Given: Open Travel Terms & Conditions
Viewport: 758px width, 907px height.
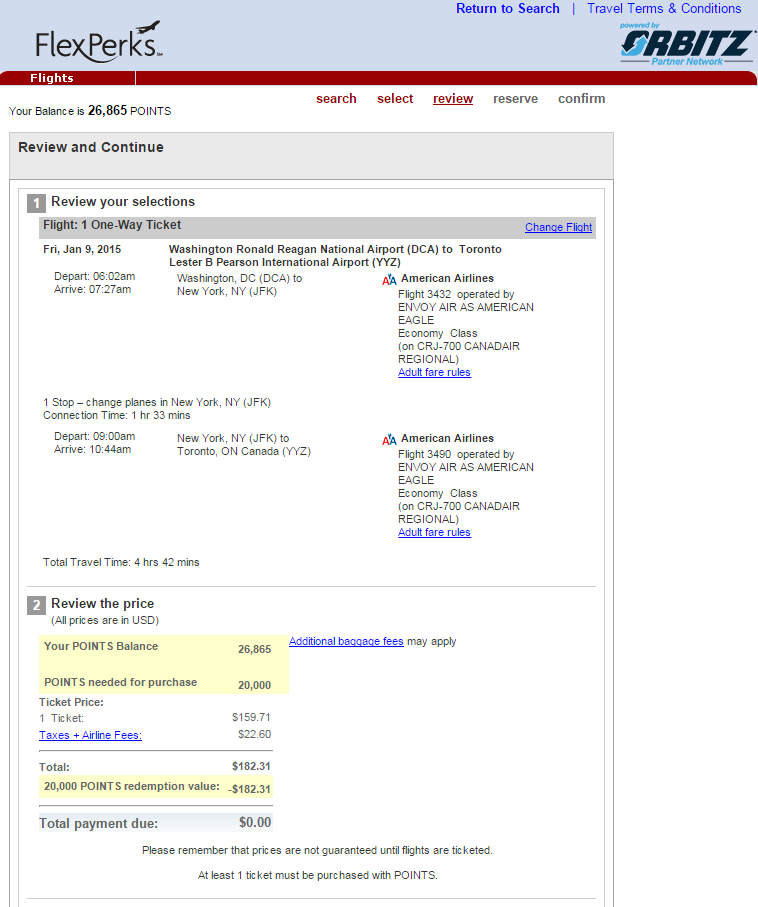Looking at the screenshot, I should click(664, 9).
